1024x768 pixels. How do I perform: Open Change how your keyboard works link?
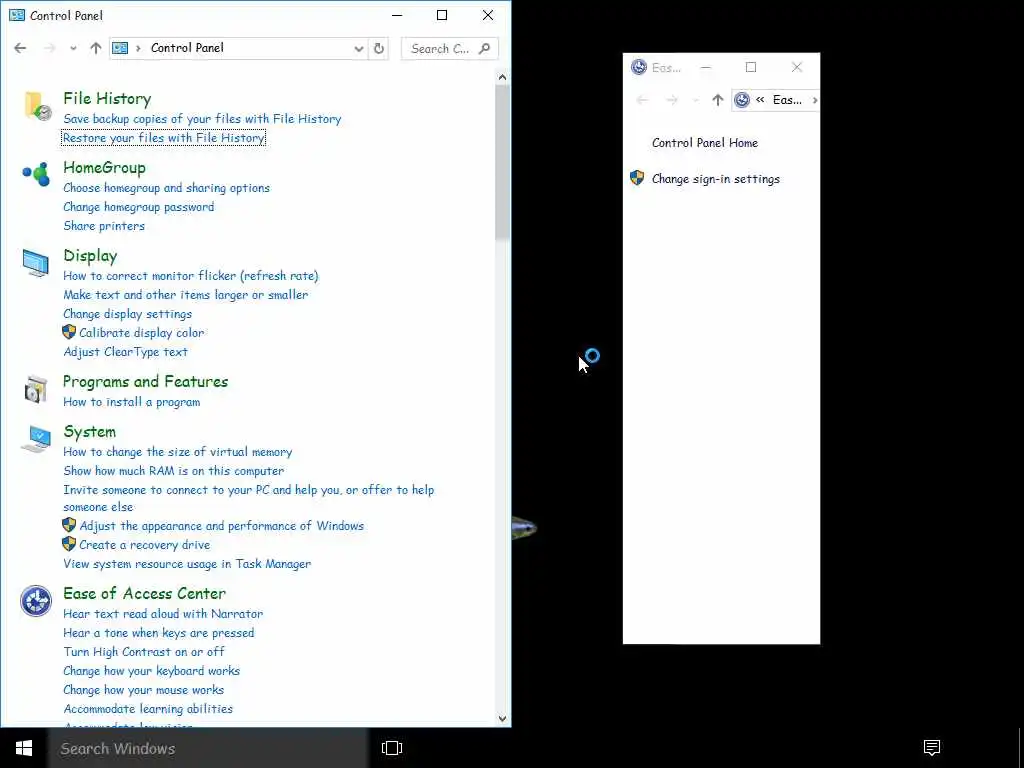point(152,671)
